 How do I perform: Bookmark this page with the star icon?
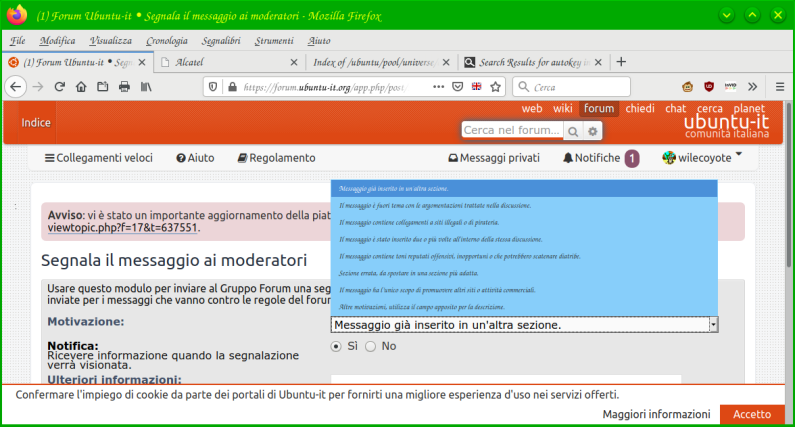495,87
